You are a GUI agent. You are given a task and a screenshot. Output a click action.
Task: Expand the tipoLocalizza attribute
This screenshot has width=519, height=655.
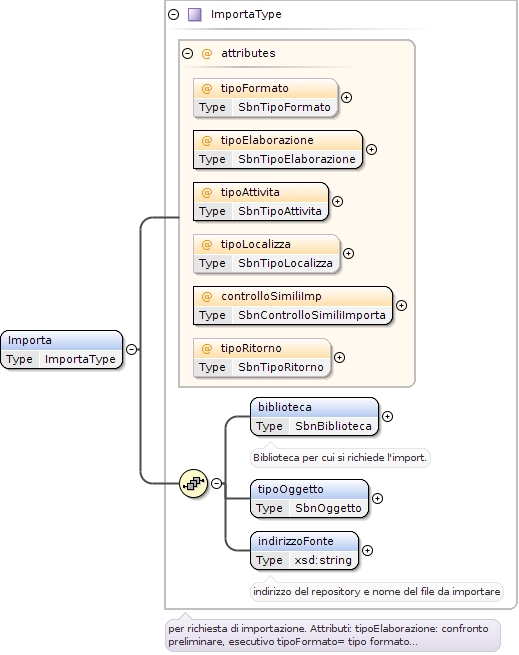(x=349, y=254)
